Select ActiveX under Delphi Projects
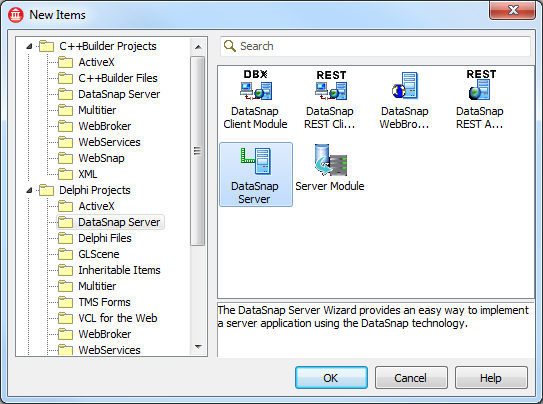543x404 pixels. coord(96,206)
